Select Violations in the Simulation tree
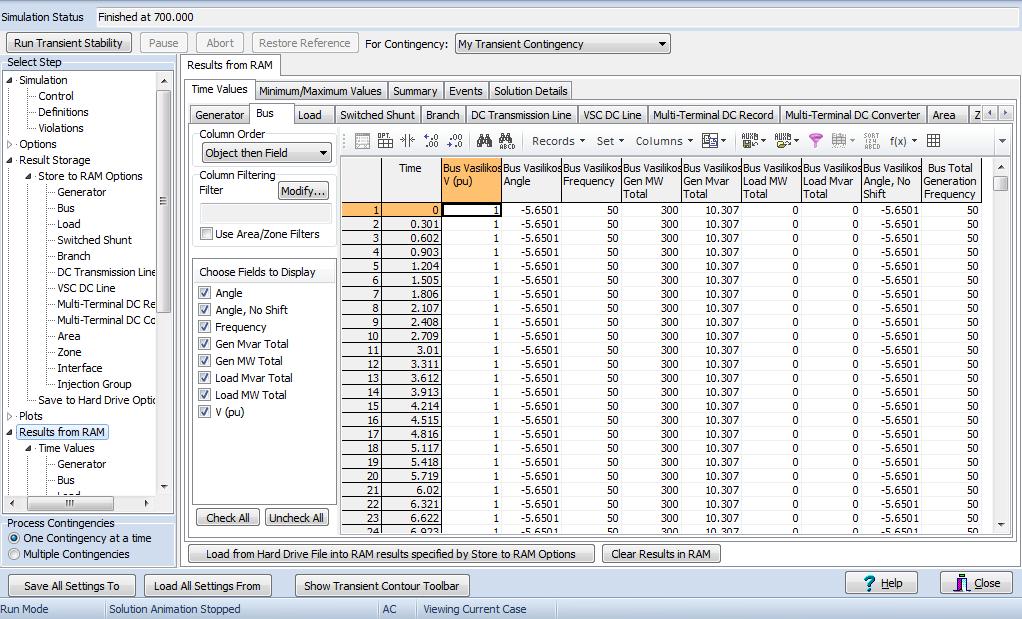This screenshot has height=619, width=1022. [61, 128]
